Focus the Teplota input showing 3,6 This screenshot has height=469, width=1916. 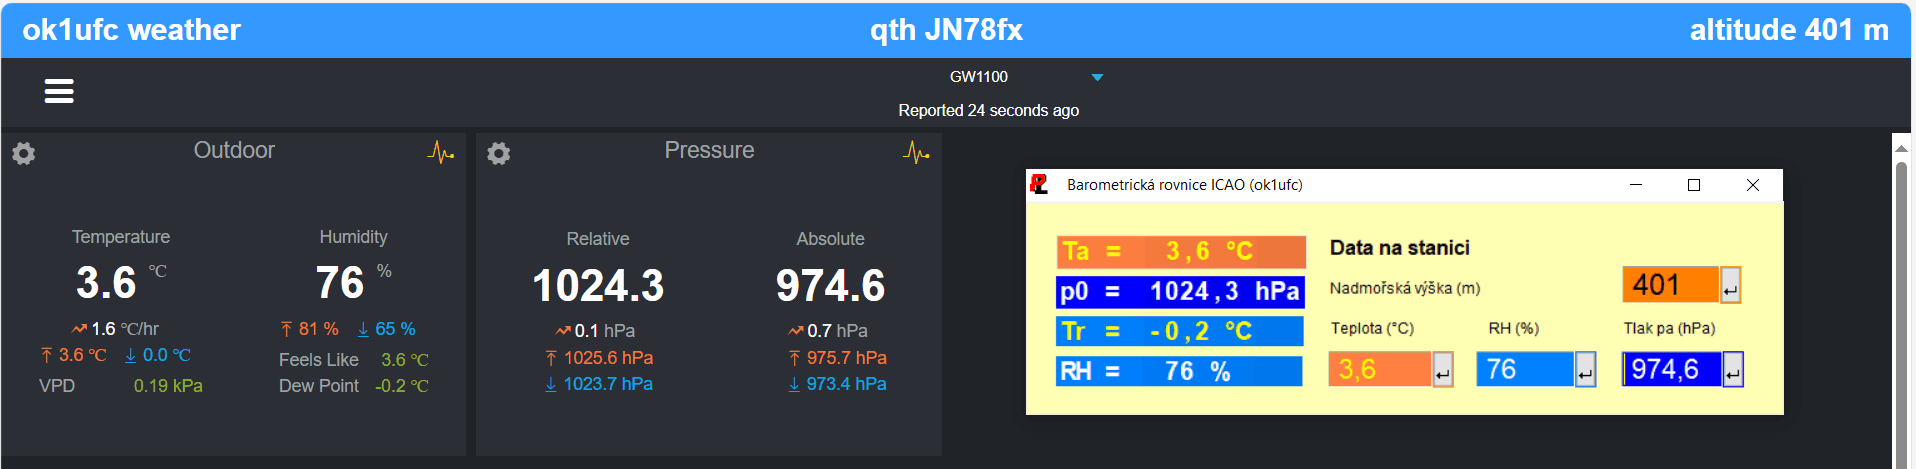coord(1379,369)
